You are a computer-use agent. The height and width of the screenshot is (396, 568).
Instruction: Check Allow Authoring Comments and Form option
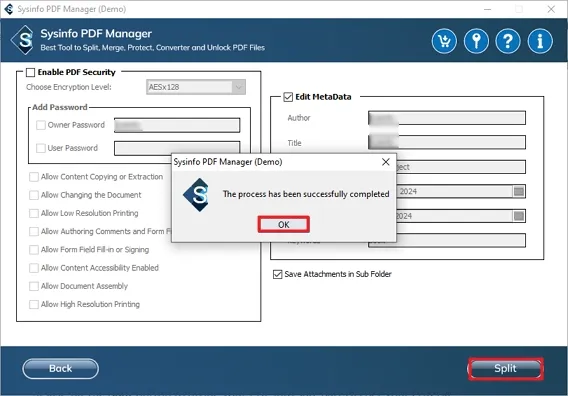pos(34,231)
